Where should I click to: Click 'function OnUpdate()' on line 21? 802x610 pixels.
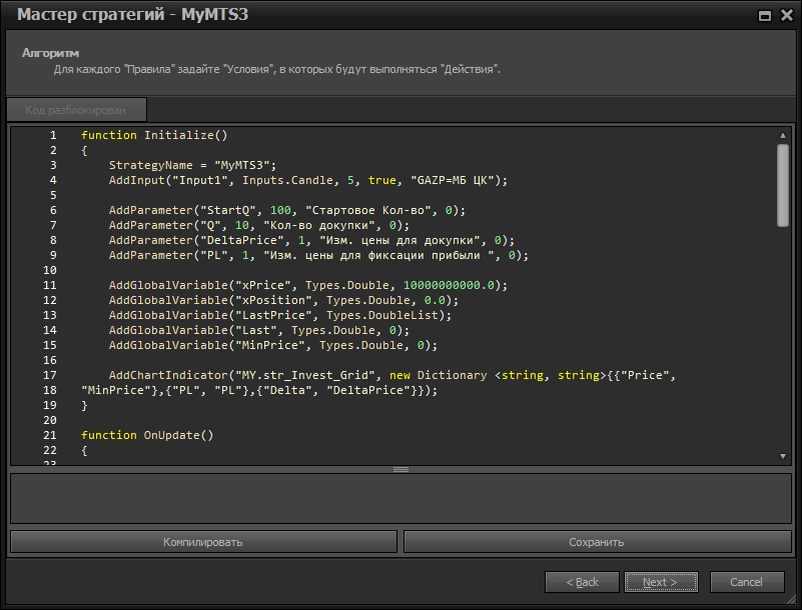147,435
